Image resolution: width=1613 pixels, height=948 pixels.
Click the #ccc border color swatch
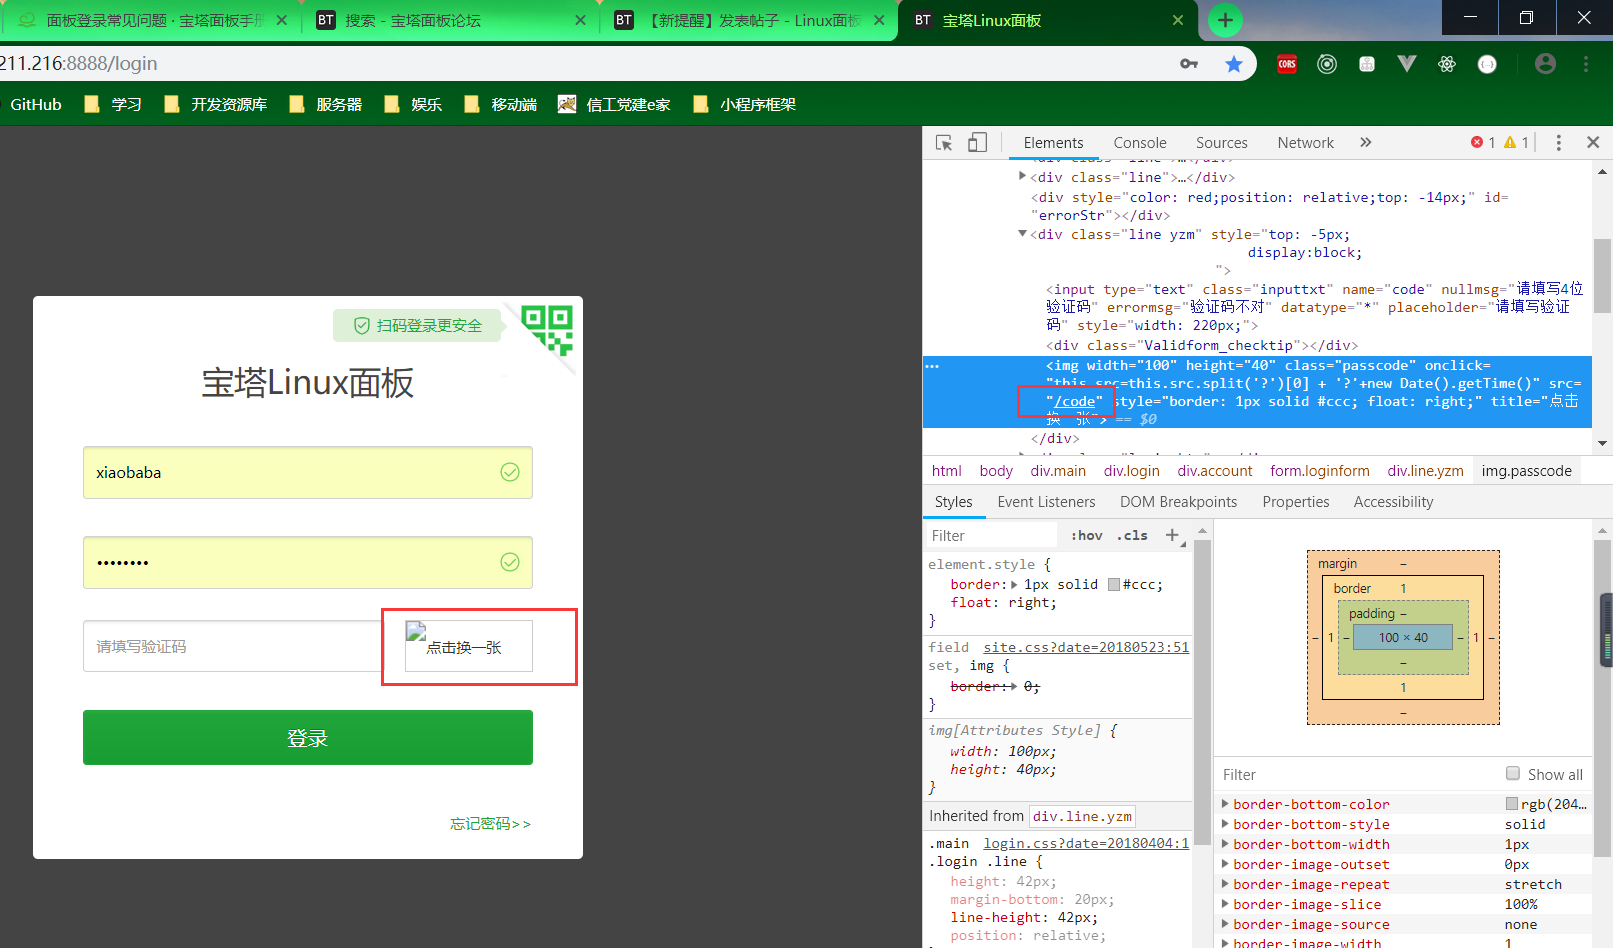click(x=1114, y=585)
